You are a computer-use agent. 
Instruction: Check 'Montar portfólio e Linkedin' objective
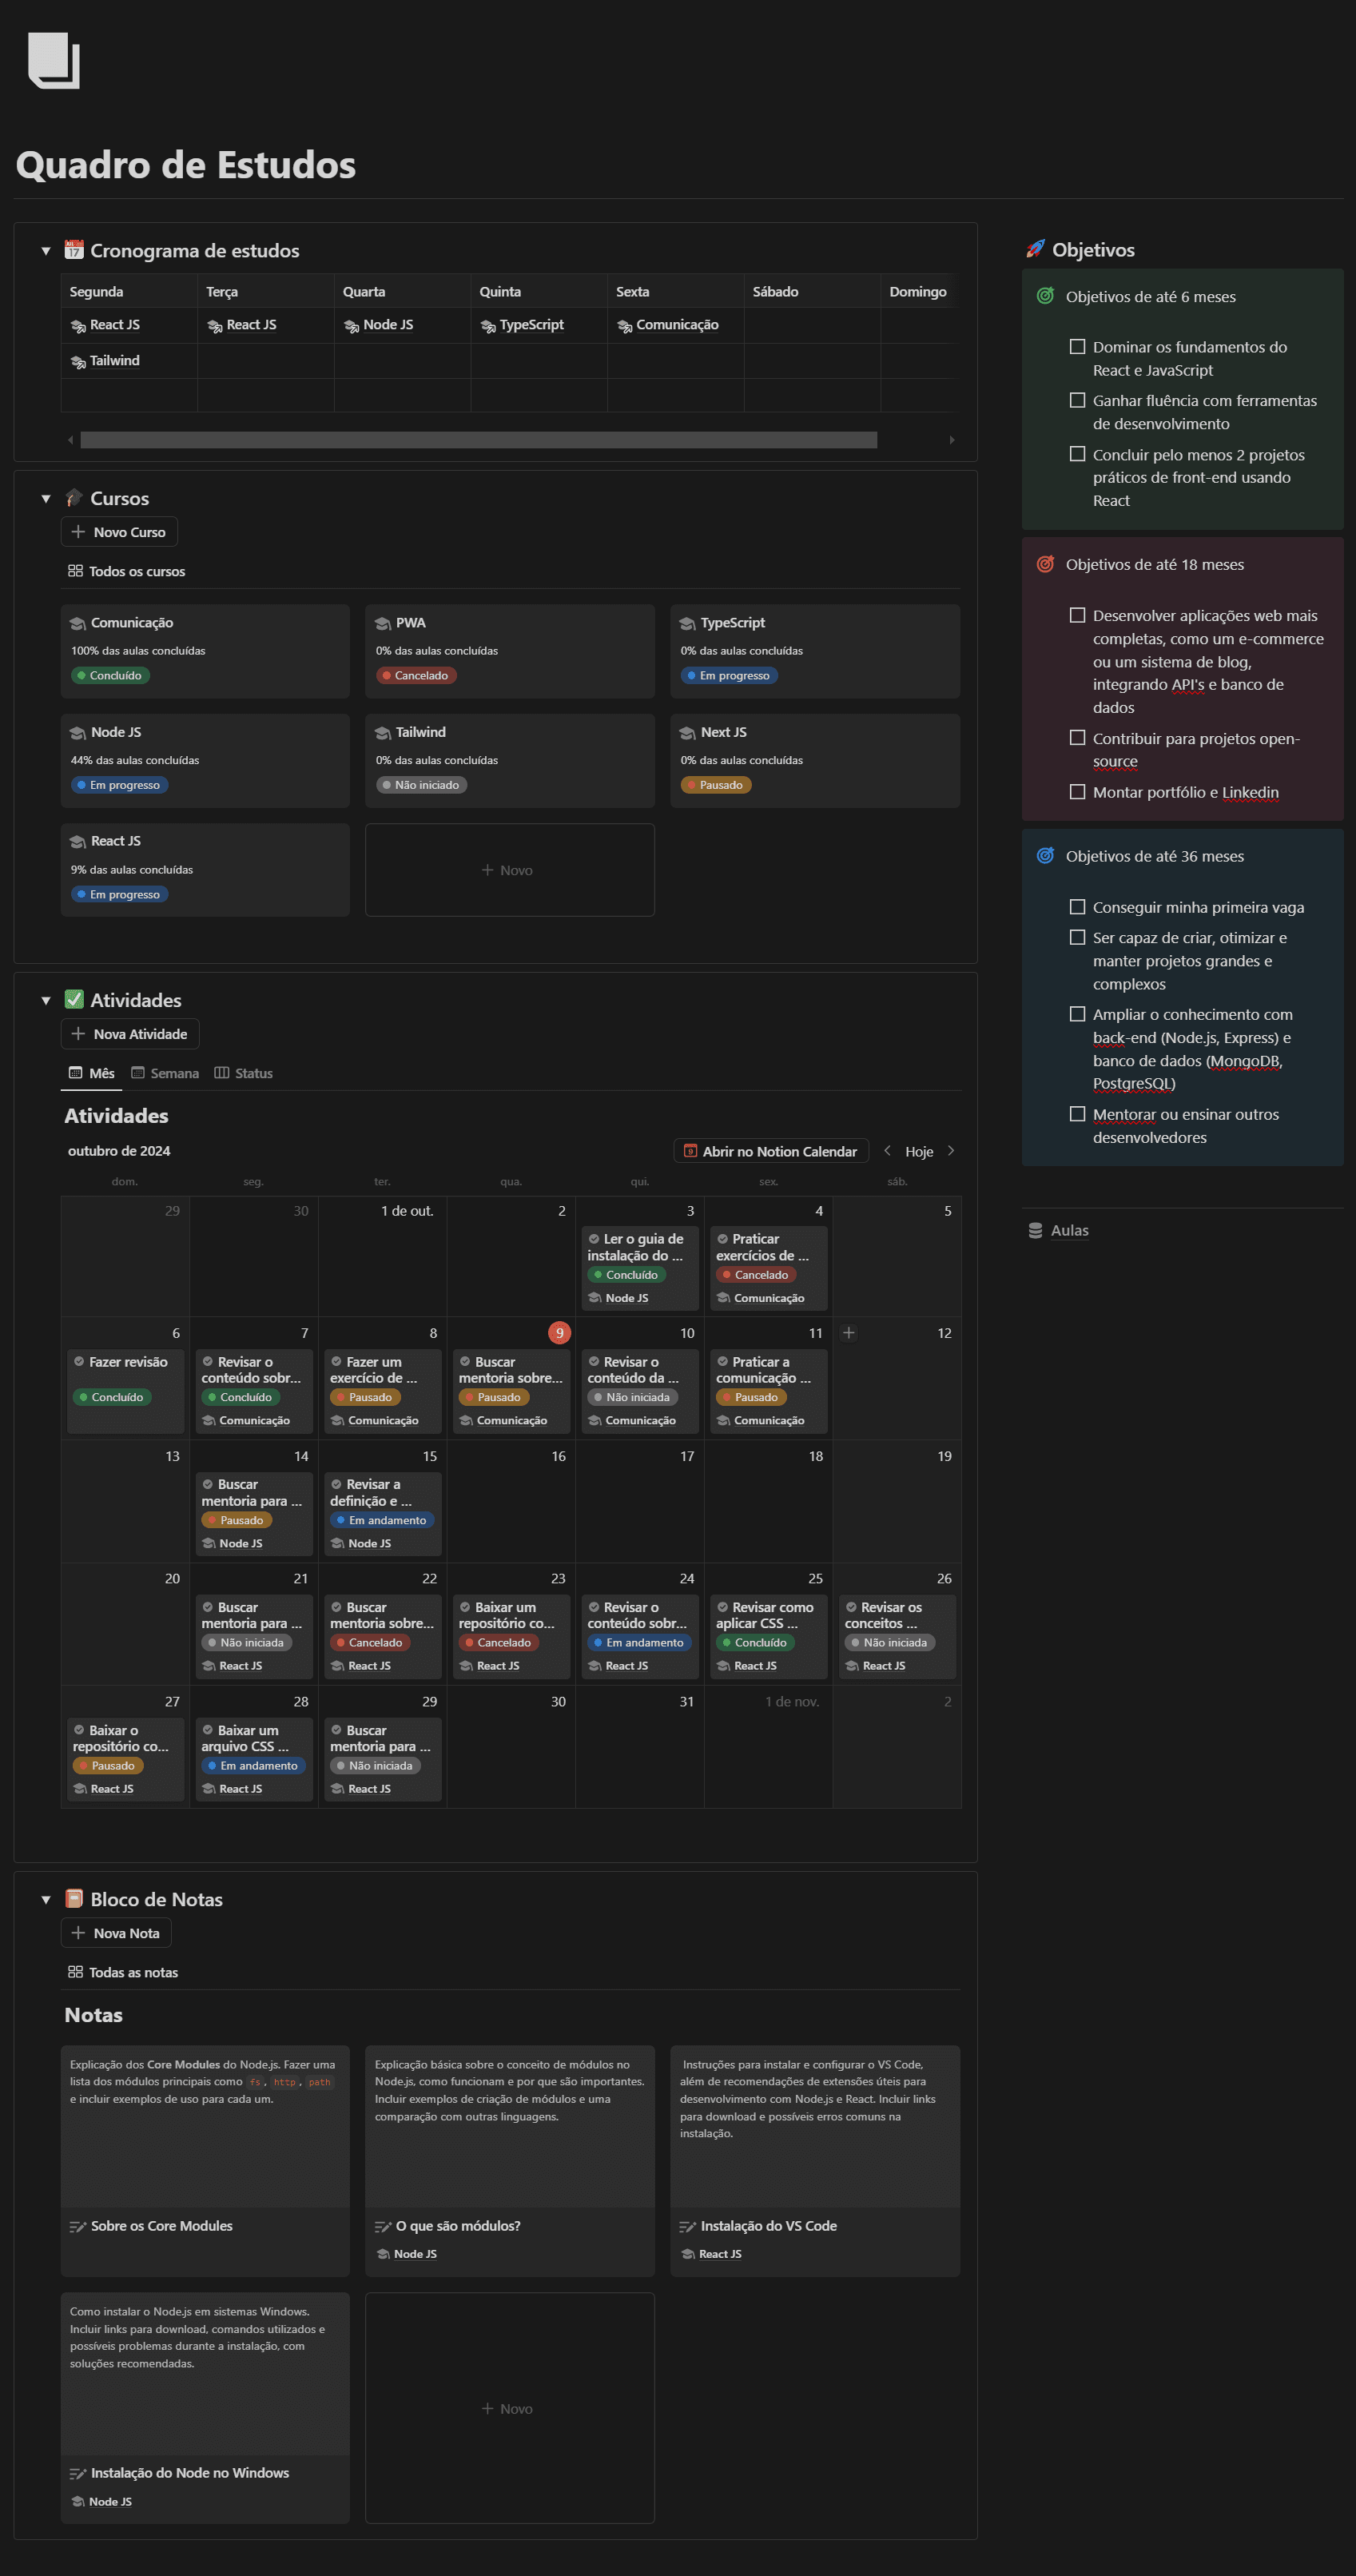[x=1077, y=792]
